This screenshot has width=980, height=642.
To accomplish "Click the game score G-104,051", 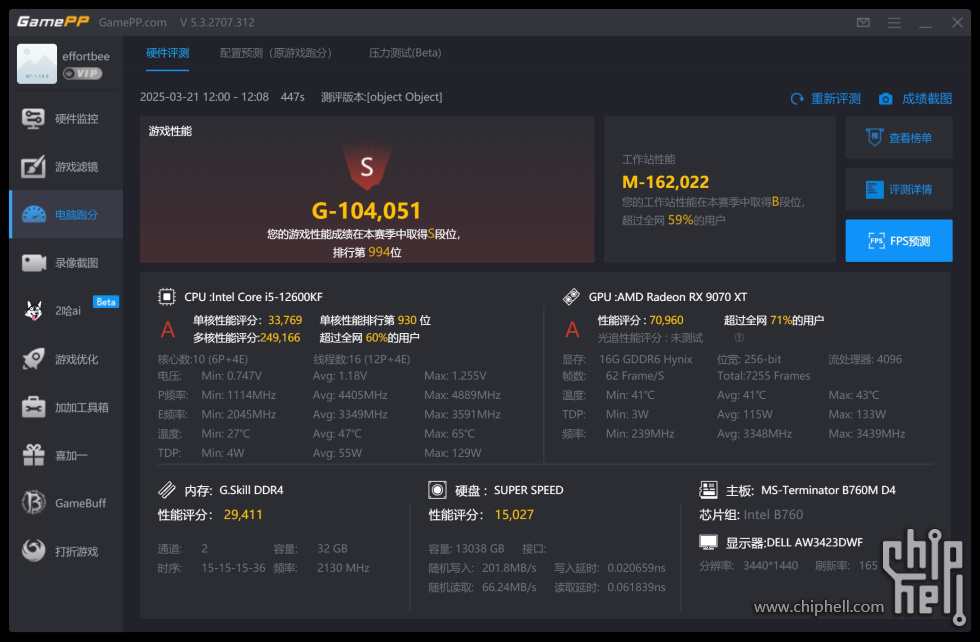I will (x=366, y=211).
